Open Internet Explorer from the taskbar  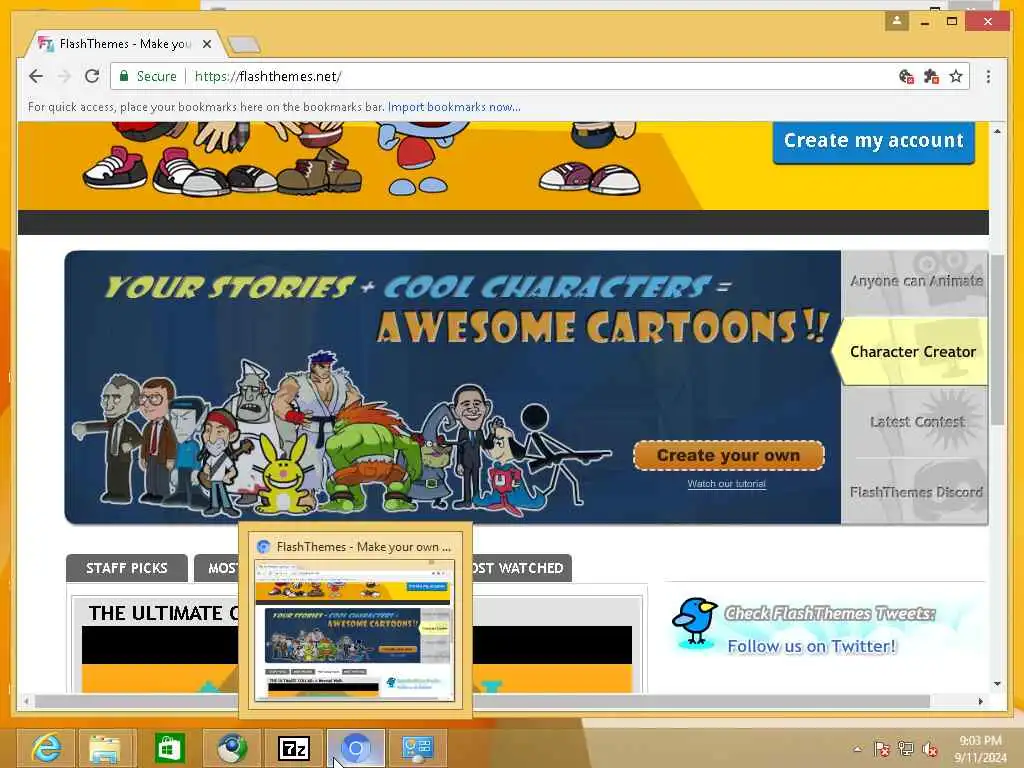[x=45, y=748]
